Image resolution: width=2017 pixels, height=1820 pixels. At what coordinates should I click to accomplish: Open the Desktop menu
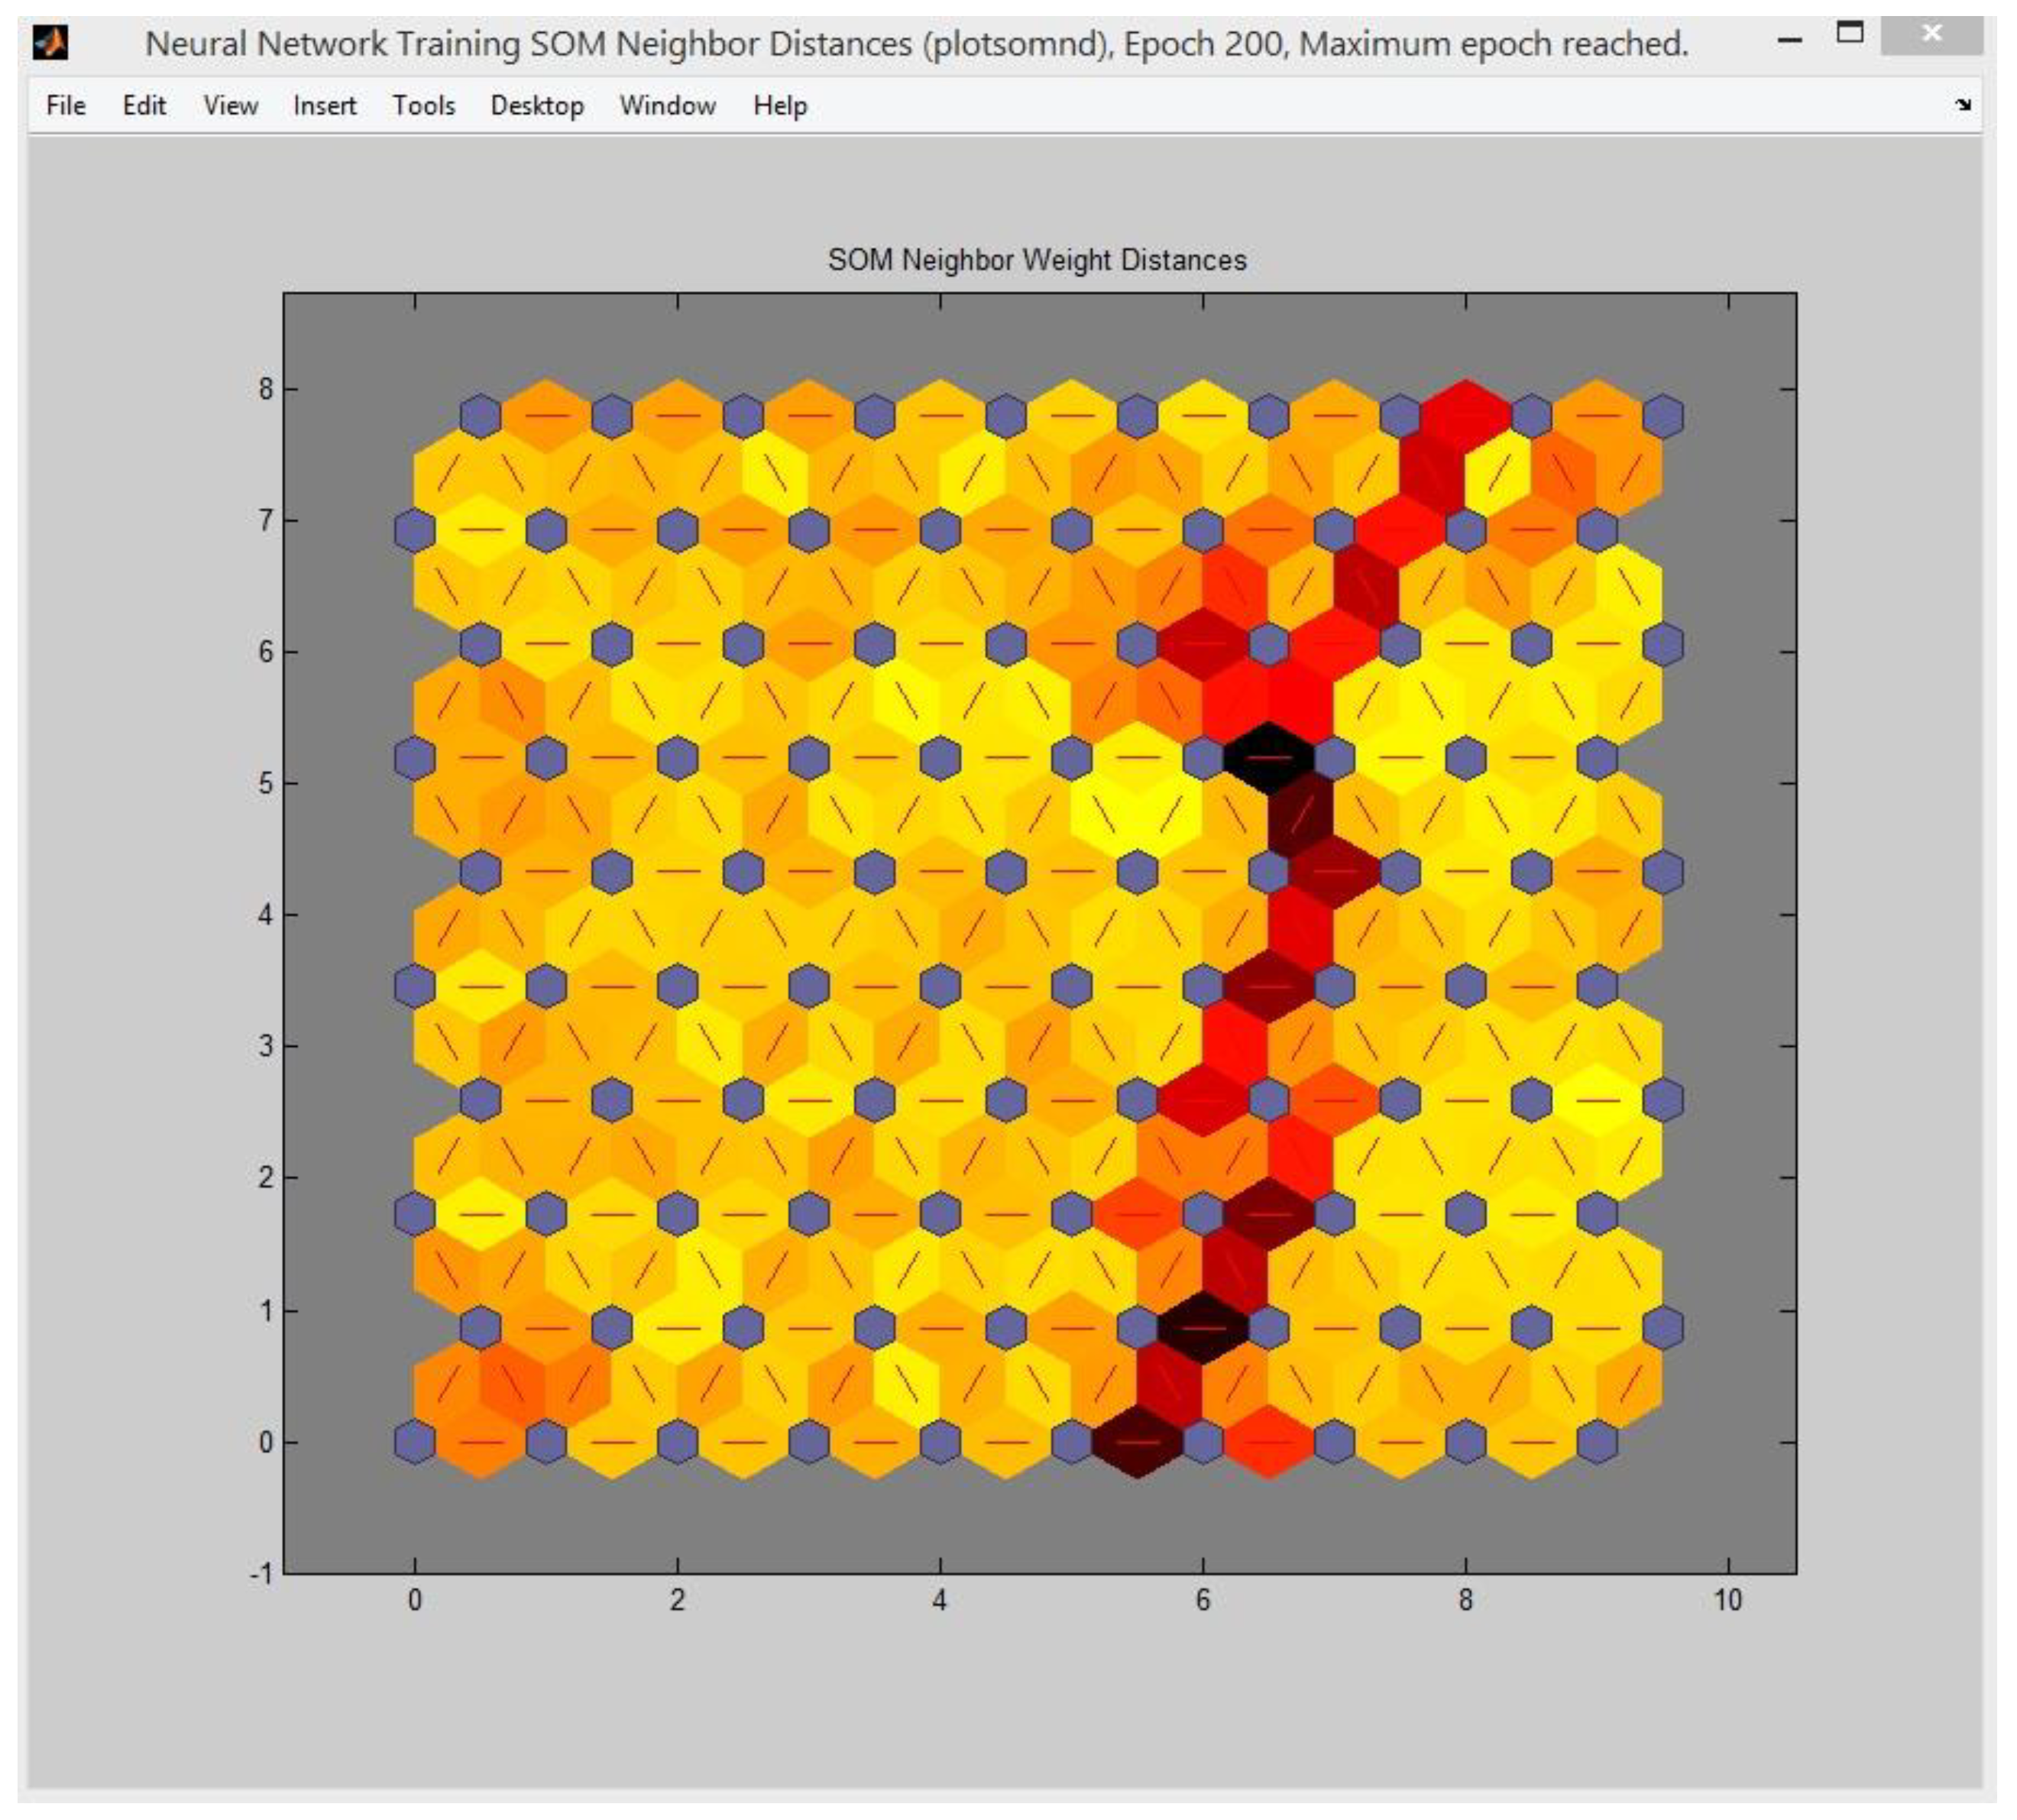click(x=537, y=106)
